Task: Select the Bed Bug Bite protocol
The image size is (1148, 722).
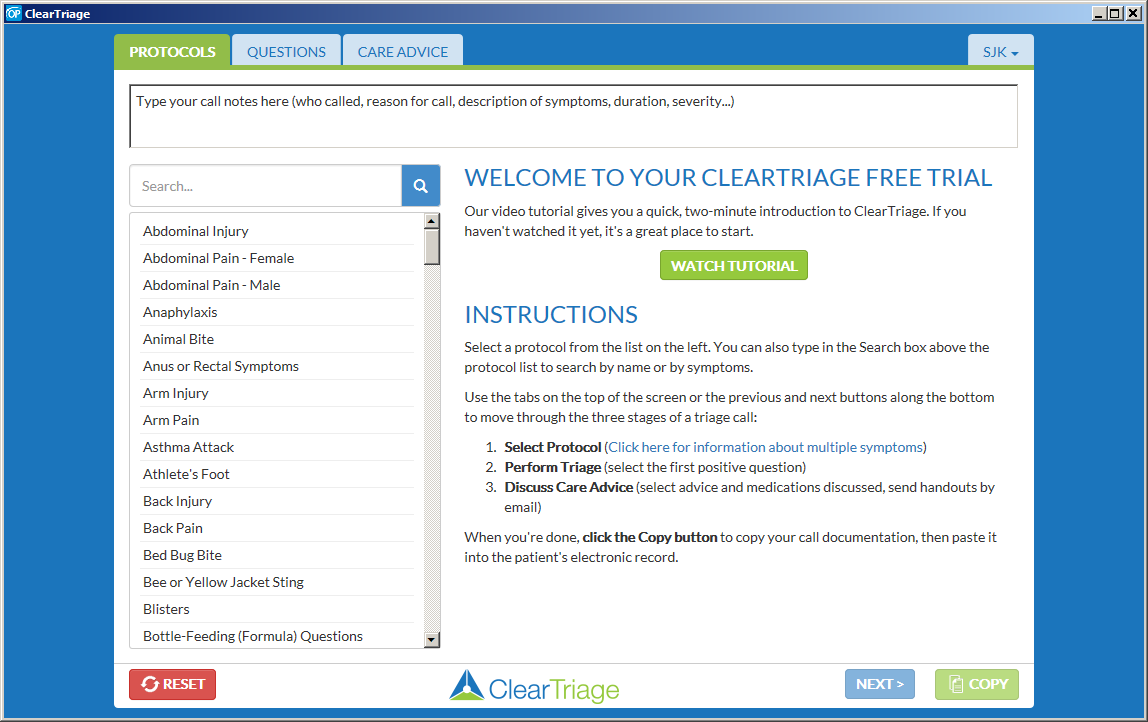Action: tap(278, 556)
